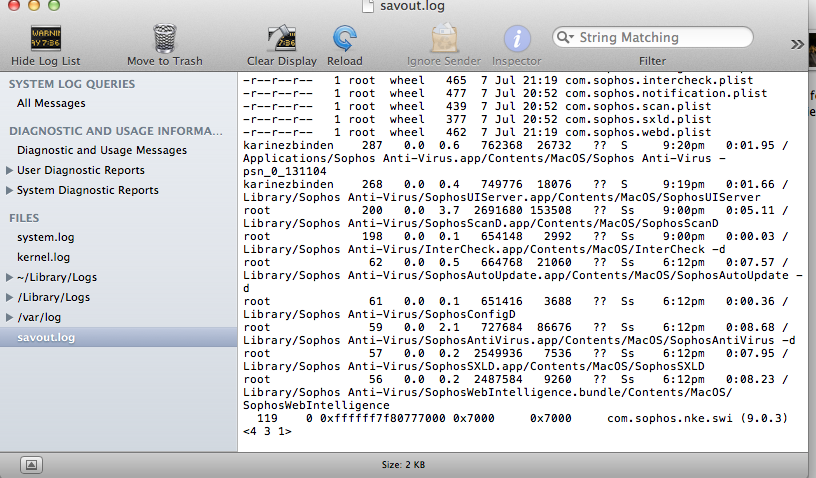Click the Size: 2 KB status text
This screenshot has width=816, height=478.
pos(403,464)
